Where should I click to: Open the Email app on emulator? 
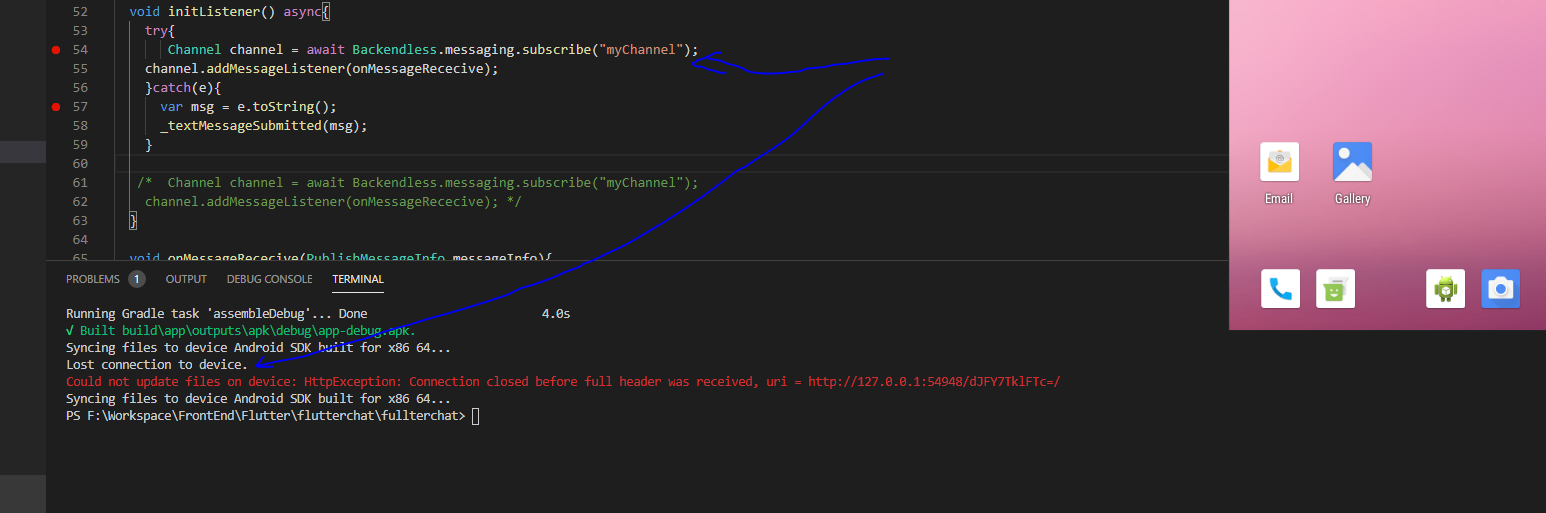coord(1279,162)
